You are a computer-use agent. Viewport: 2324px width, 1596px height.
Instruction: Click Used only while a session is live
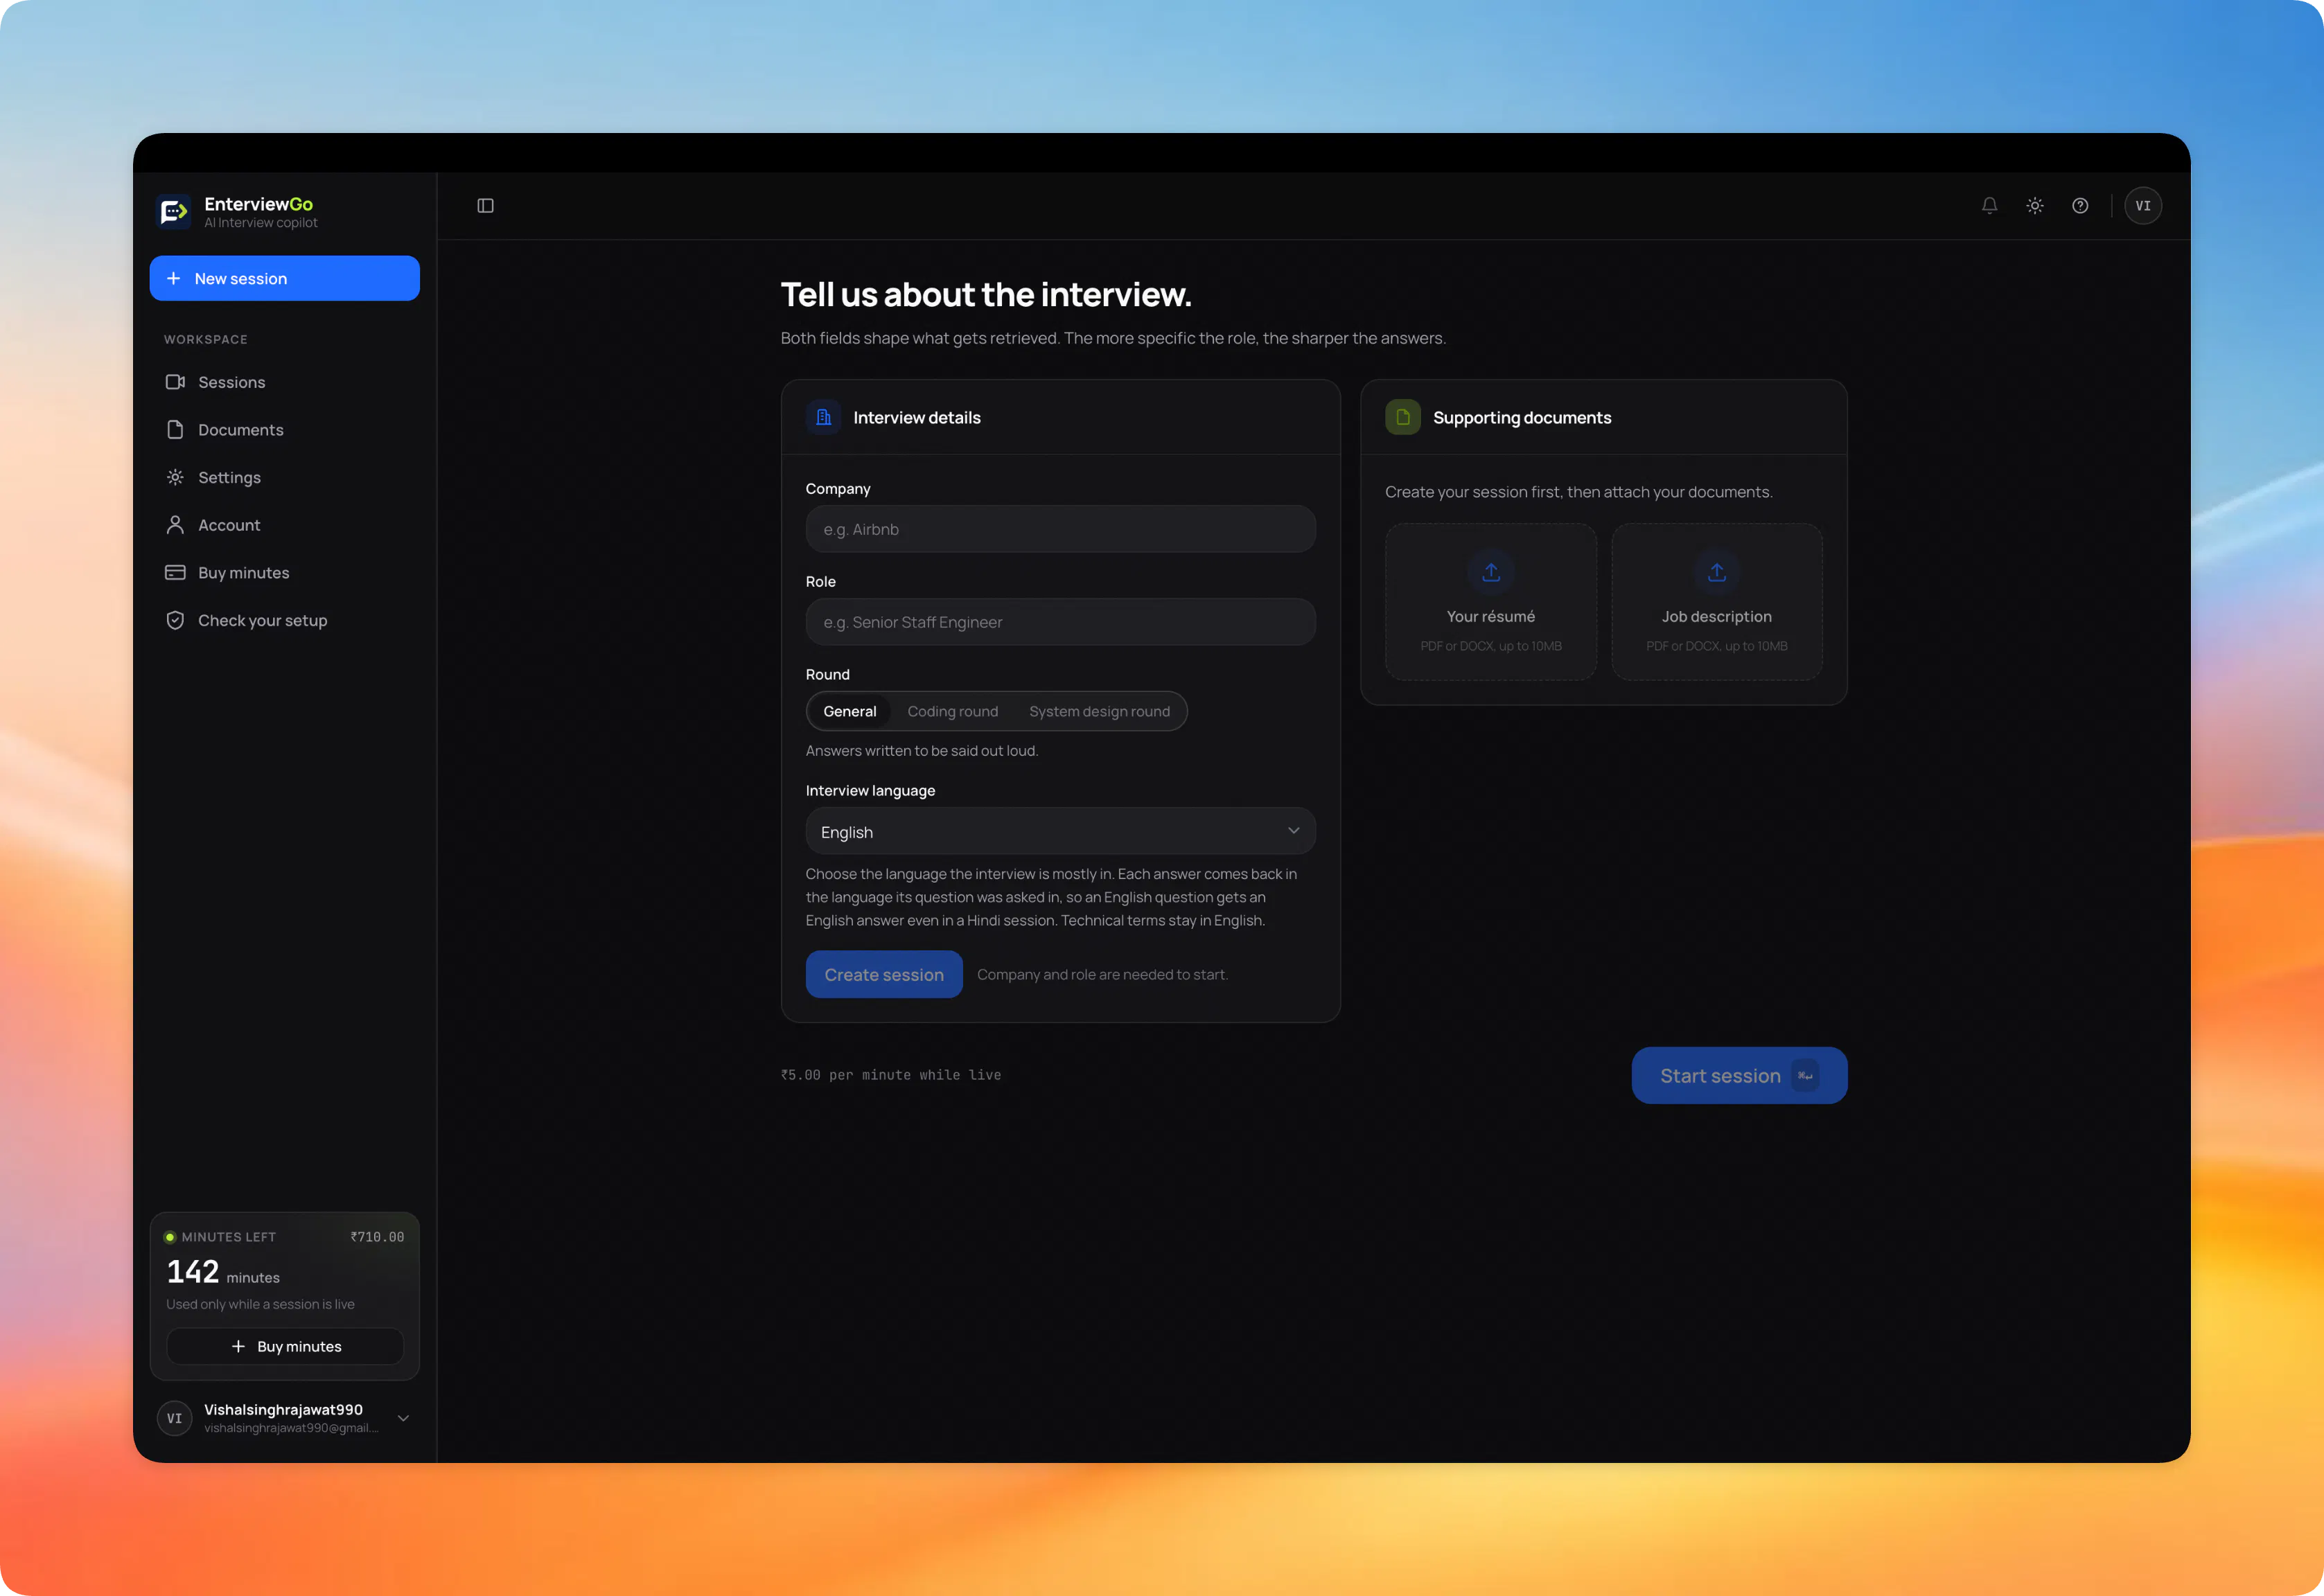click(260, 1304)
